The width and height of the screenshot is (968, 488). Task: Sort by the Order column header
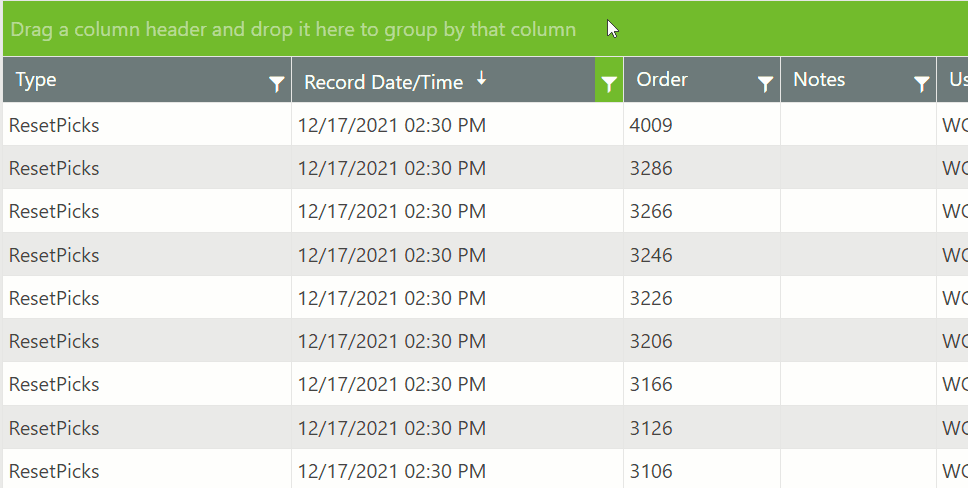click(x=662, y=80)
